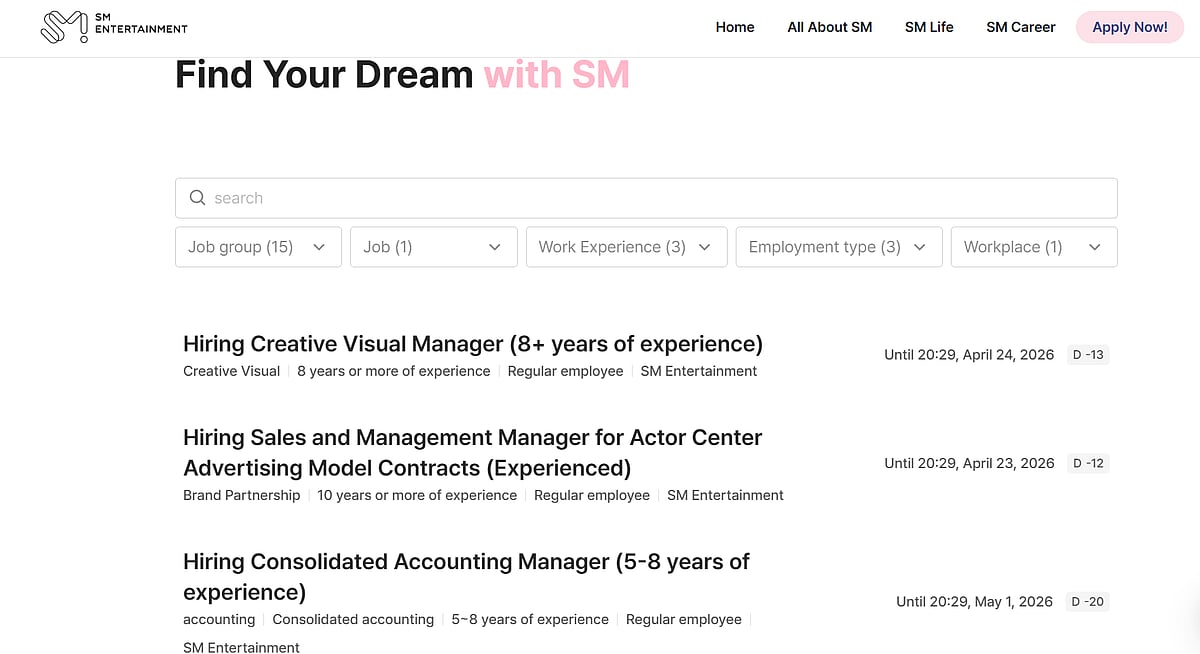Click the SM Entertainment logo

coord(113,26)
